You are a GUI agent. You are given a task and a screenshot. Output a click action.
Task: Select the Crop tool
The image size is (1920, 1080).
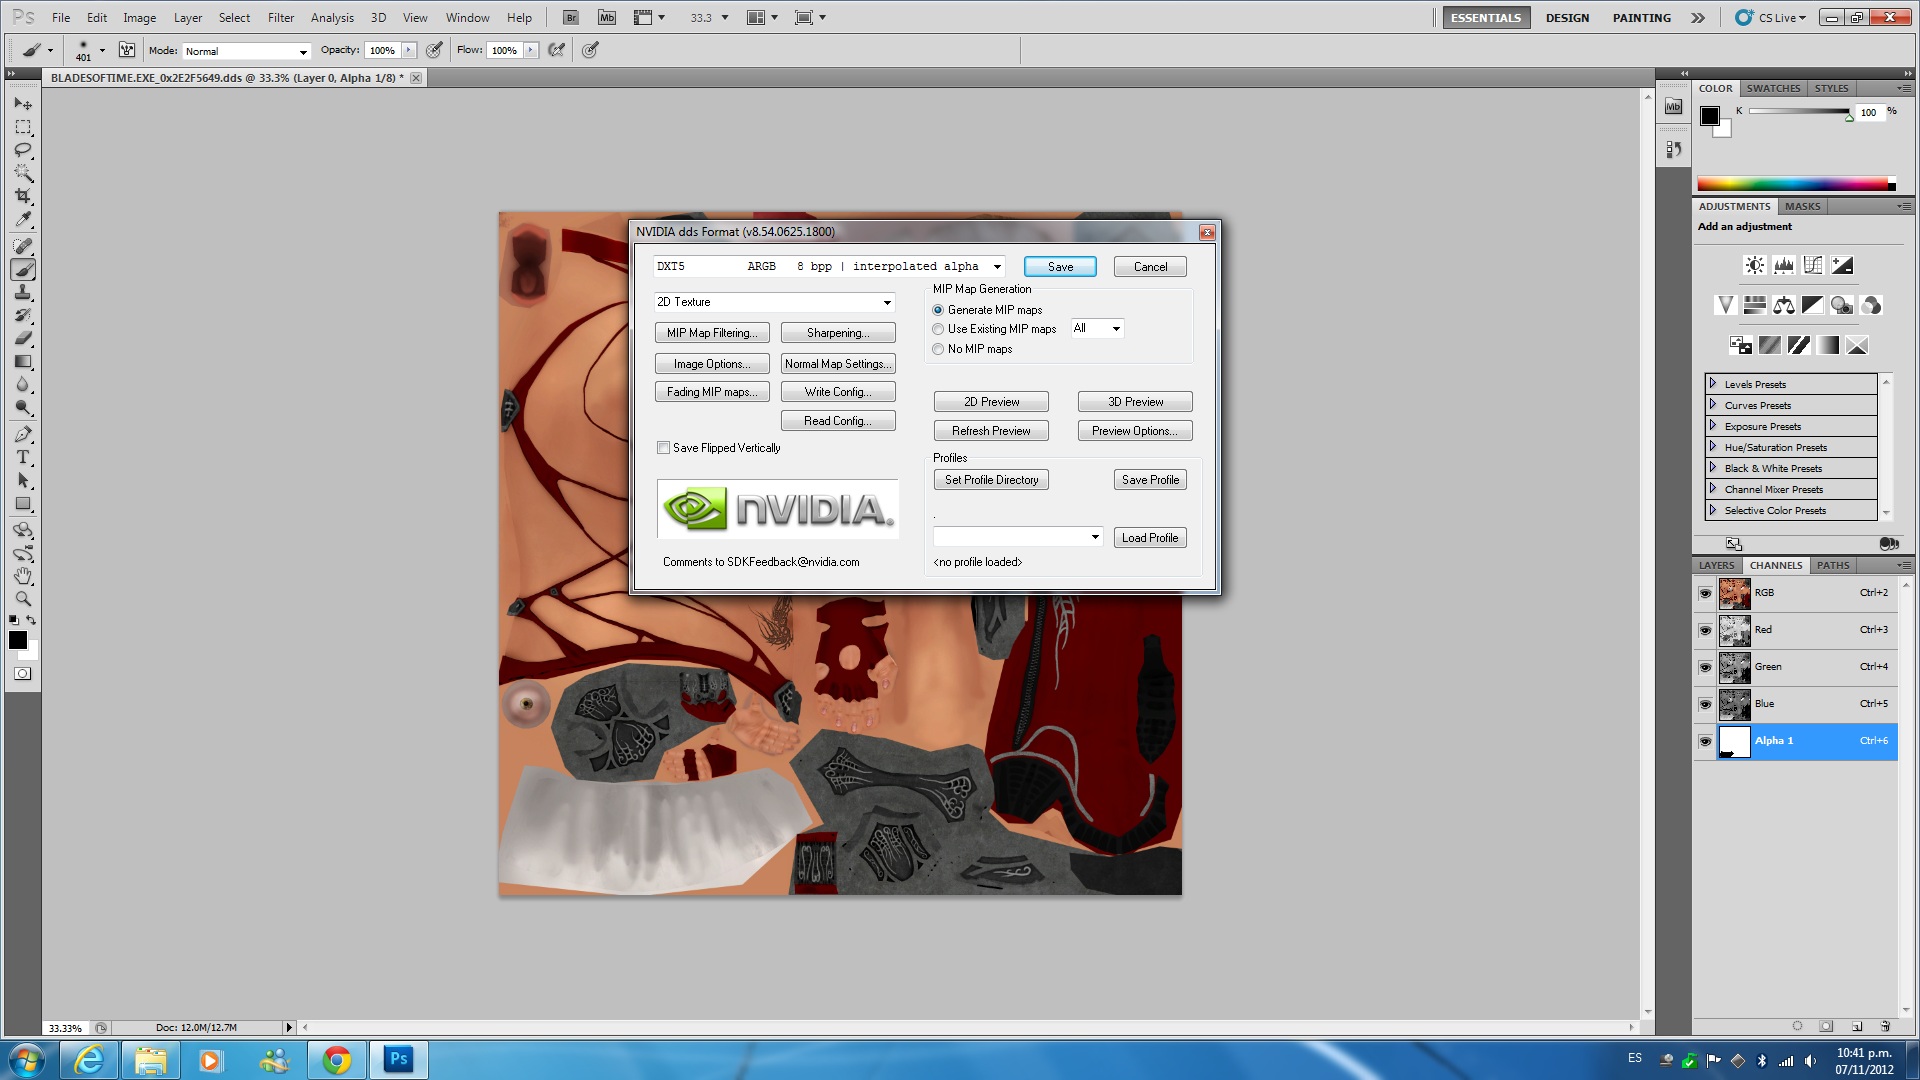[23, 196]
